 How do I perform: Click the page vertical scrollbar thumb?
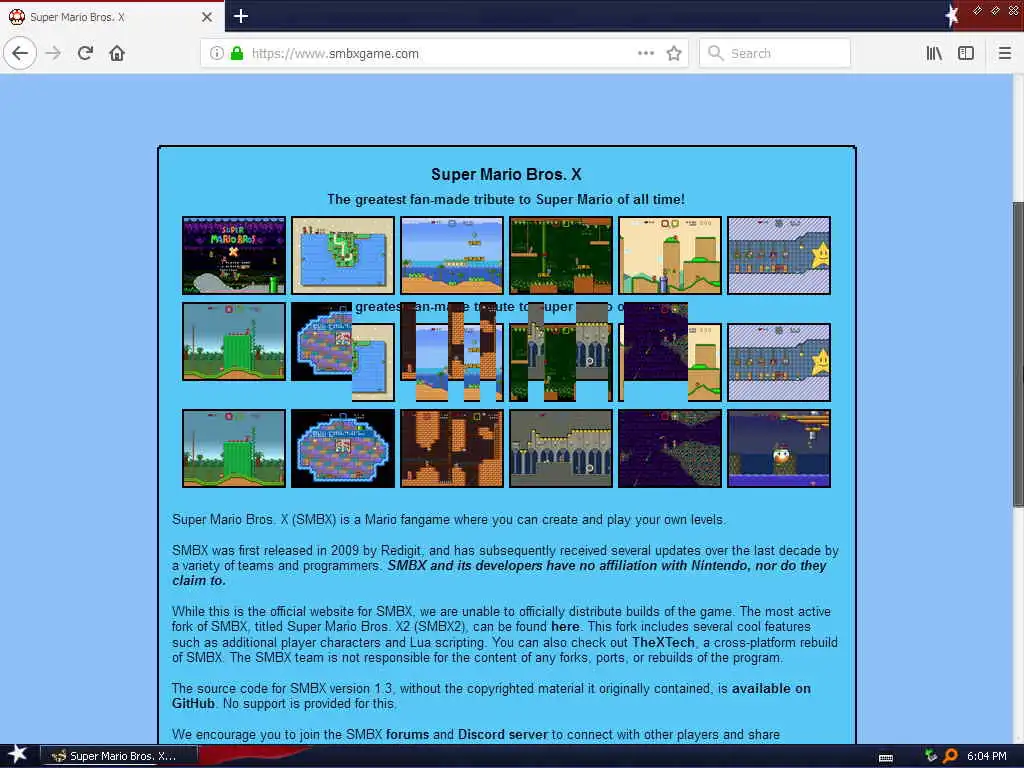pos(1018,354)
